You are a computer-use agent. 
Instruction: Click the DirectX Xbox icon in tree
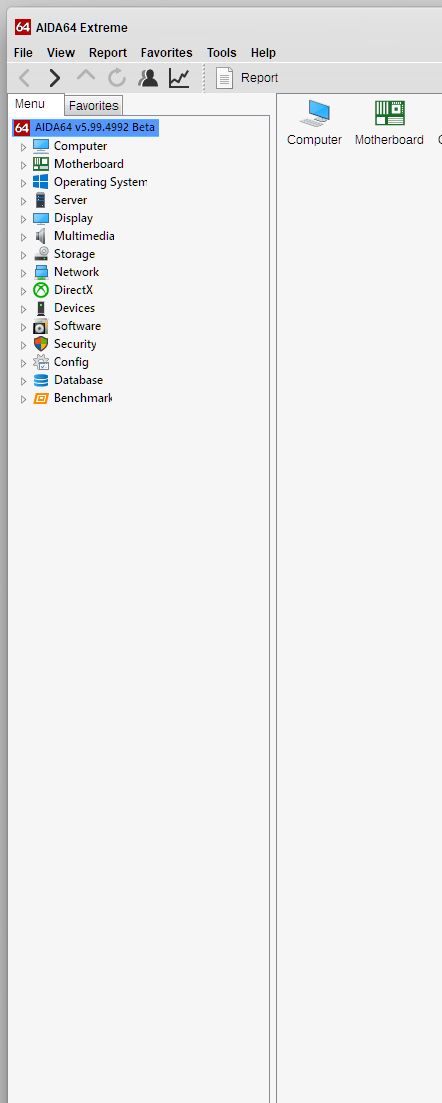41,291
